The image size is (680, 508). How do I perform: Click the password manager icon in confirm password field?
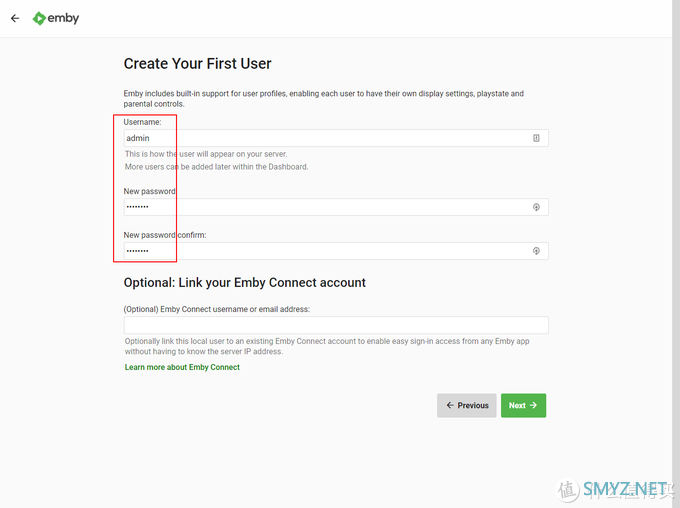(536, 251)
